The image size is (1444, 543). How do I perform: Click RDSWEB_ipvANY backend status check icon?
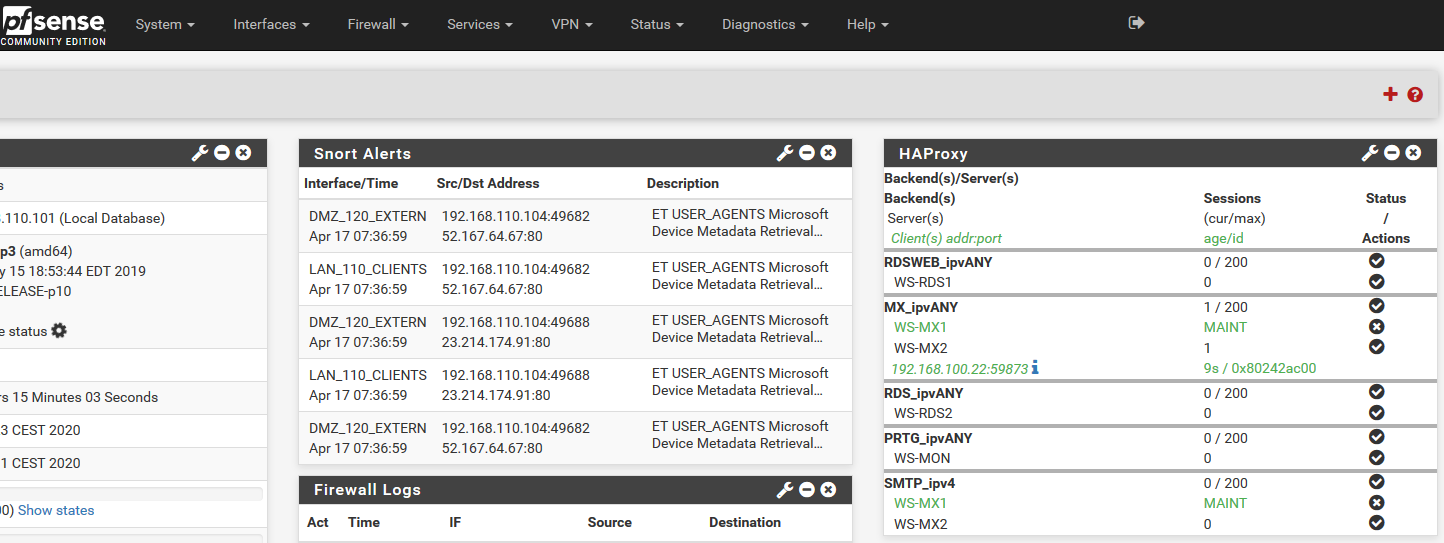(x=1376, y=261)
